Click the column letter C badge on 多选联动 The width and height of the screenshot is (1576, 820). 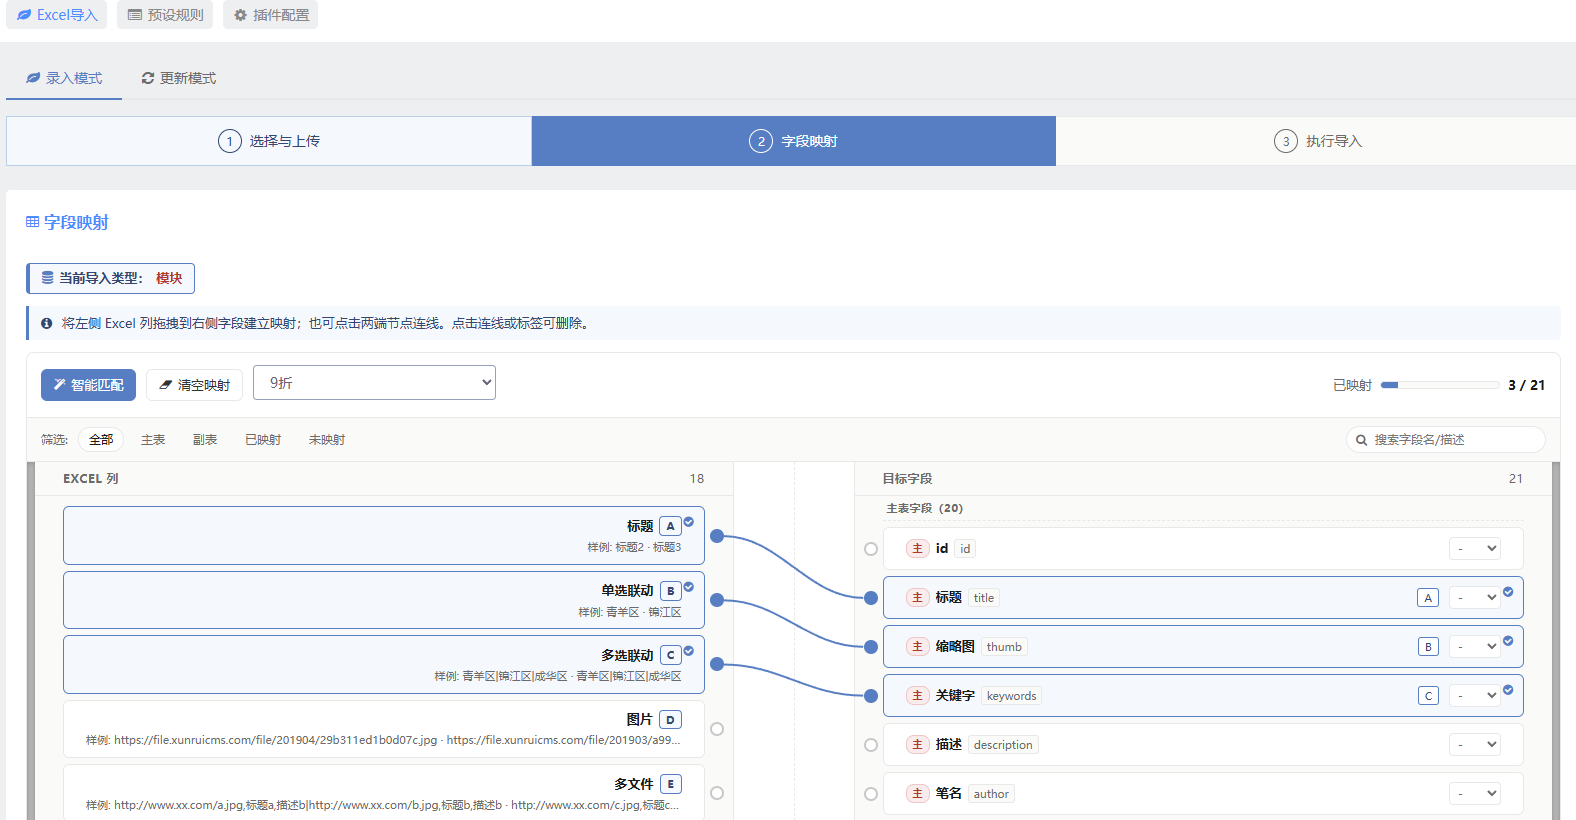click(671, 655)
